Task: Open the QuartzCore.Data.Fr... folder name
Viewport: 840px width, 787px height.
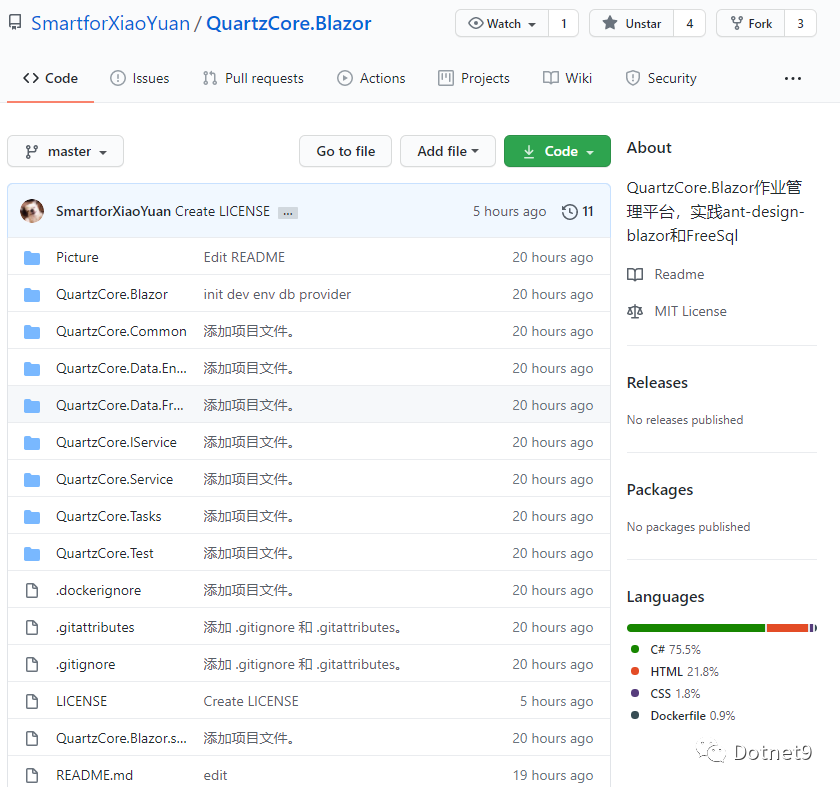Action: click(120, 406)
